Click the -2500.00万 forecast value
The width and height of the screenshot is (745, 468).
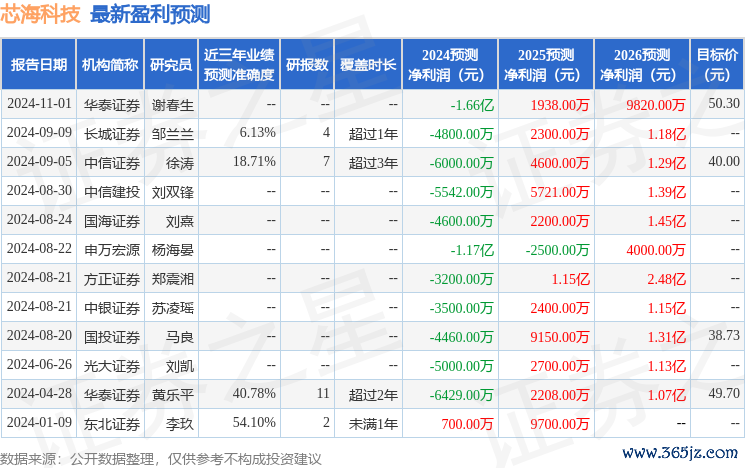[x=557, y=250]
